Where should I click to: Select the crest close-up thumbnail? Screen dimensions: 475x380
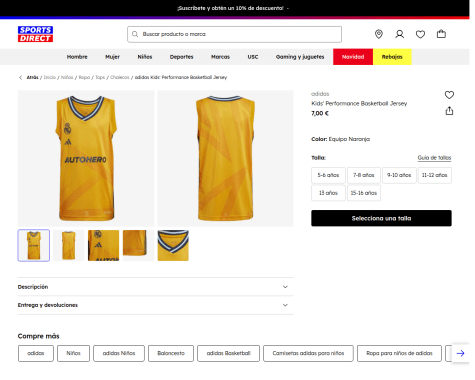click(103, 245)
